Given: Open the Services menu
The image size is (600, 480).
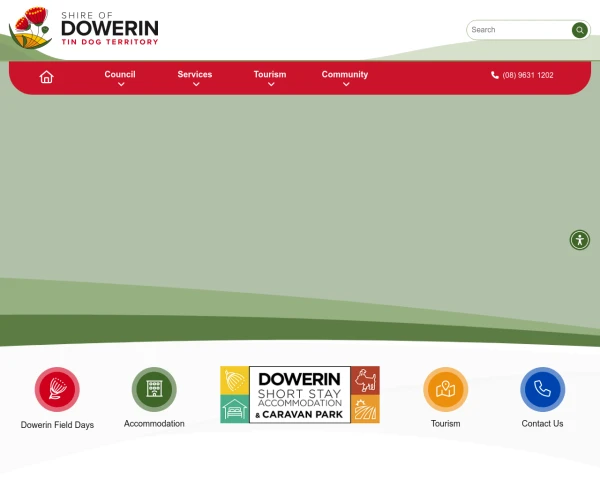Looking at the screenshot, I should coord(195,74).
